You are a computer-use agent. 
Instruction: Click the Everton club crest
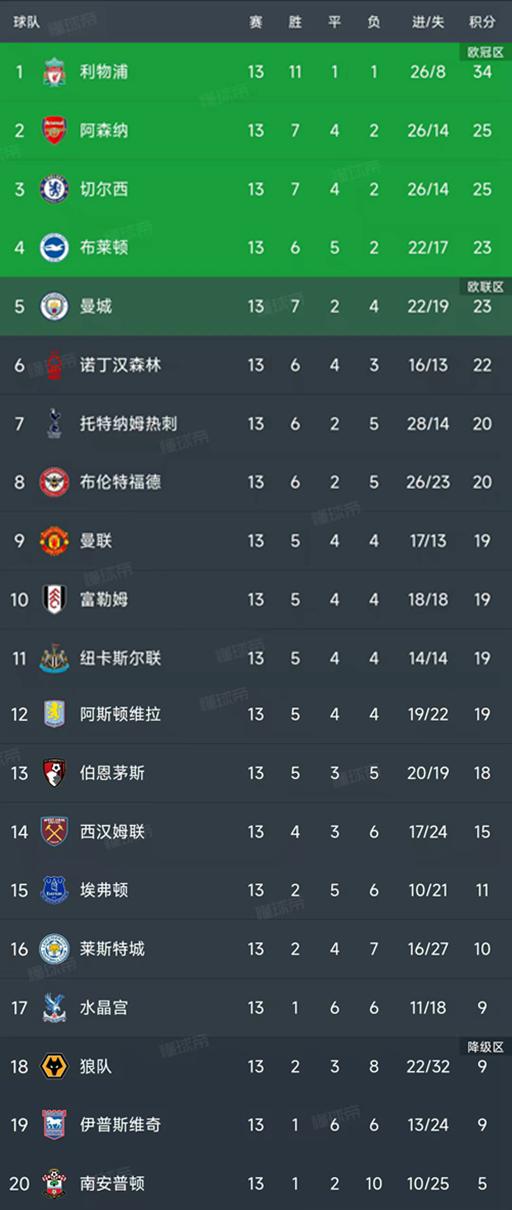pyautogui.click(x=54, y=890)
